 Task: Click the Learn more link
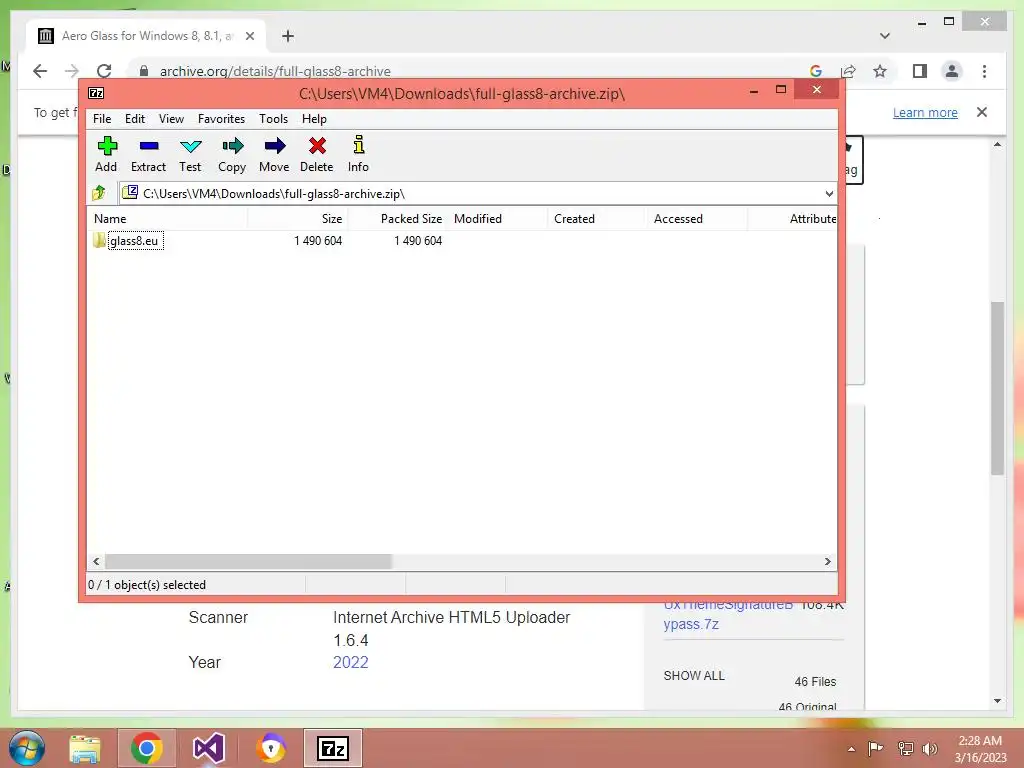point(925,112)
